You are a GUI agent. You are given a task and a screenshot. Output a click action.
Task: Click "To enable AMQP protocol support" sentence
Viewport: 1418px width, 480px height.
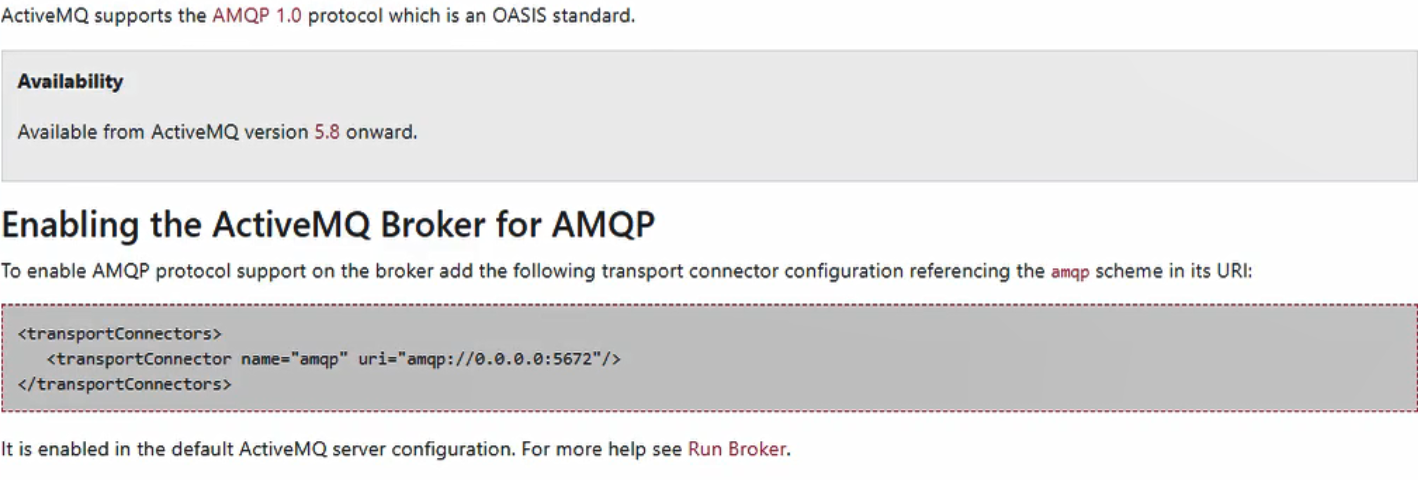(x=160, y=271)
